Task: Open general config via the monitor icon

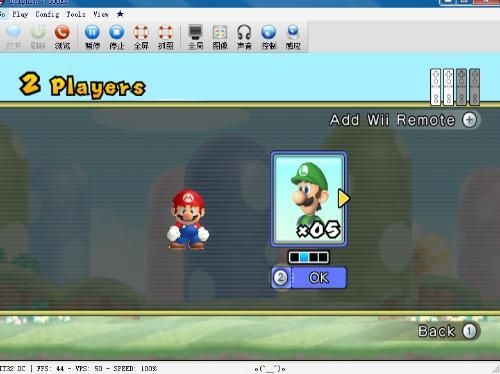Action: pyautogui.click(x=196, y=37)
